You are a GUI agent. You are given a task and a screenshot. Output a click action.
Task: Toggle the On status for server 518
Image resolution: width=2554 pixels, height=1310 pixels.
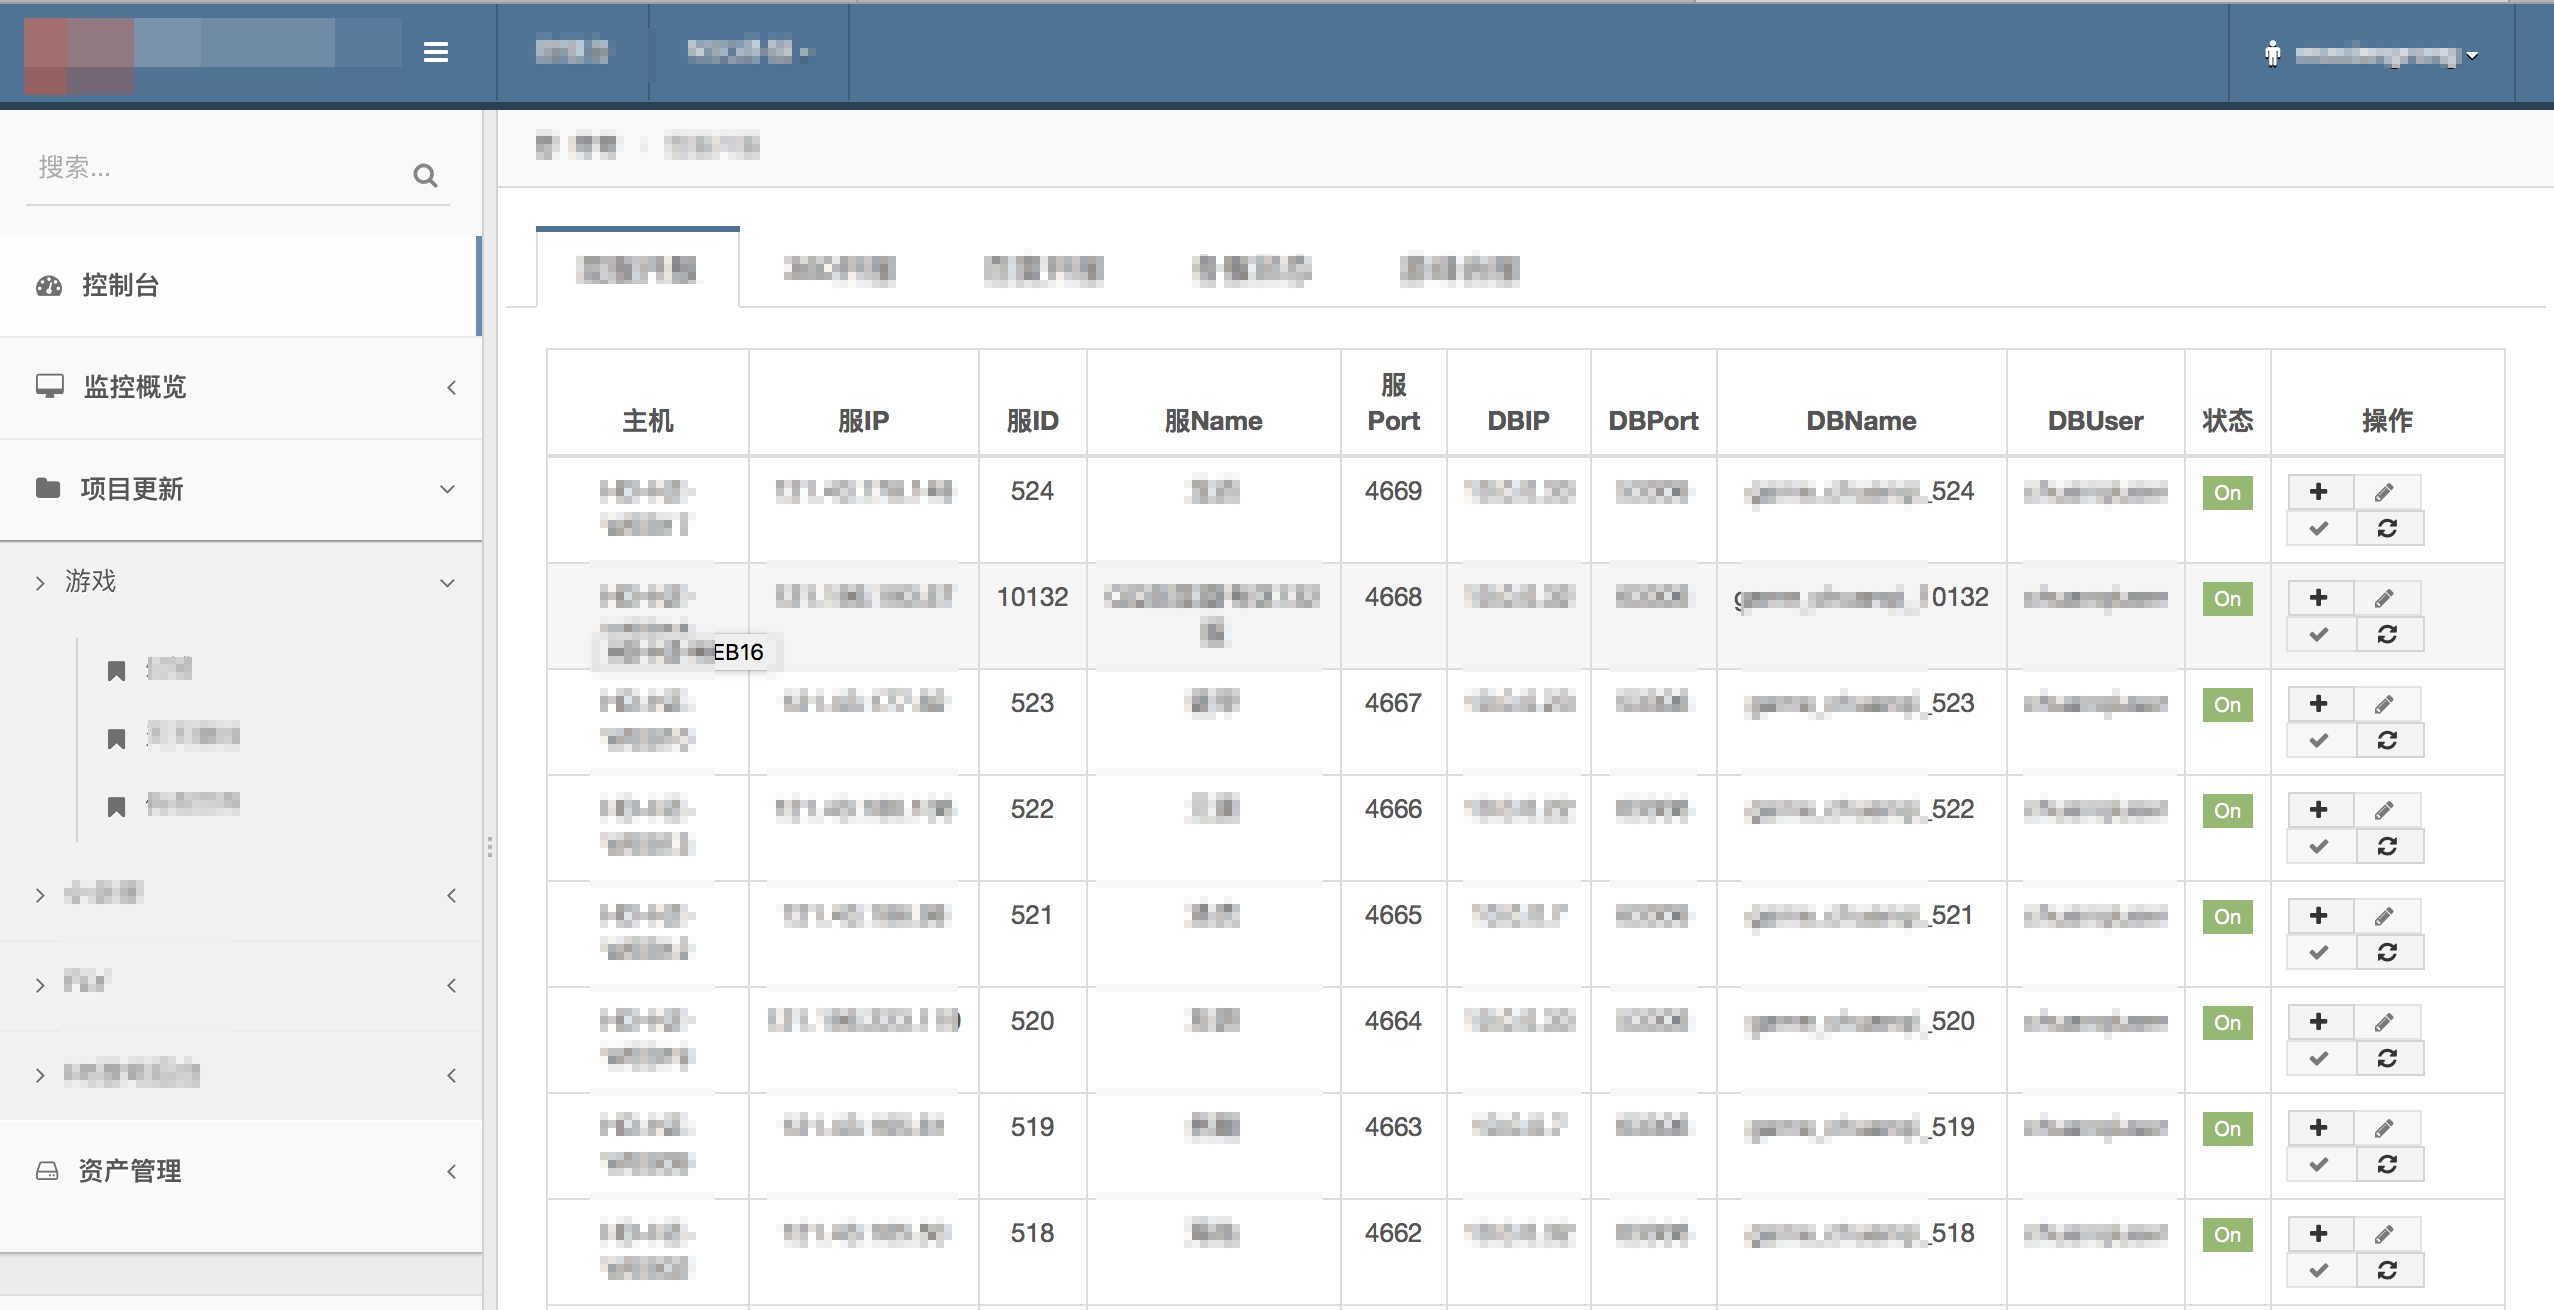(x=2227, y=1235)
